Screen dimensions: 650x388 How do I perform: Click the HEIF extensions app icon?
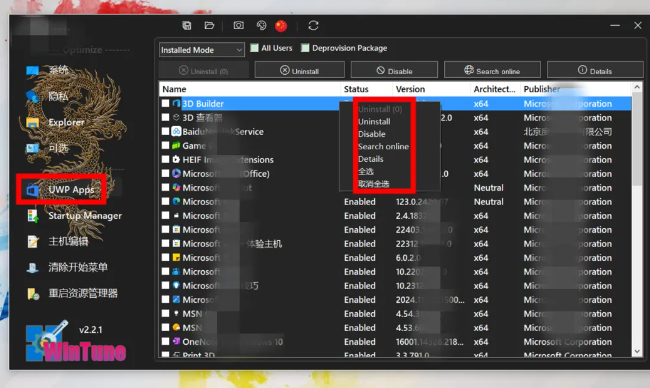point(176,160)
